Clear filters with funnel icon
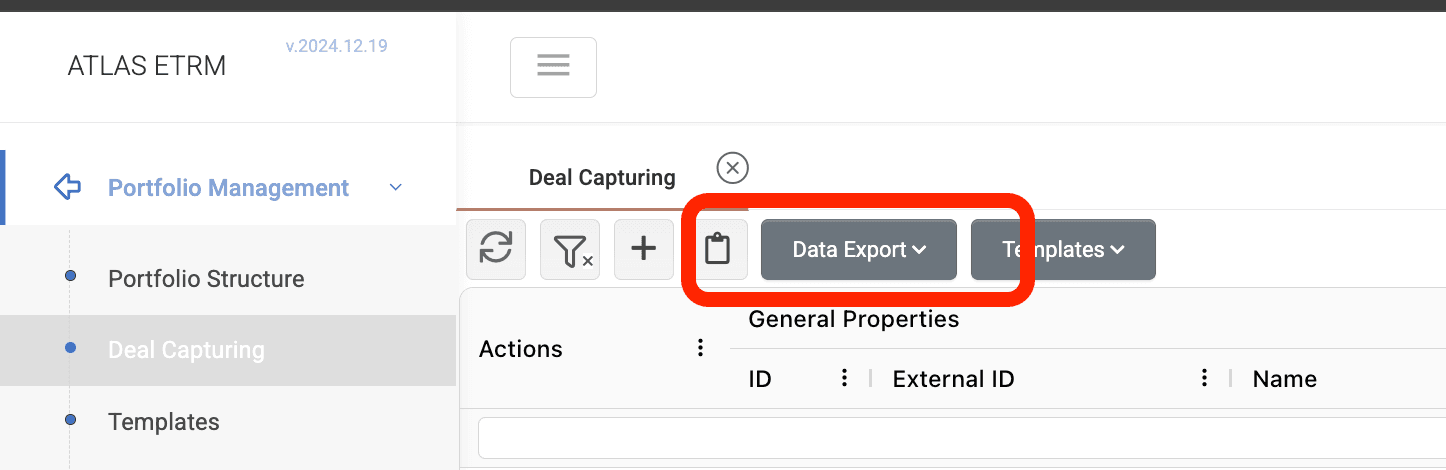Image resolution: width=1446 pixels, height=470 pixels. pos(570,249)
